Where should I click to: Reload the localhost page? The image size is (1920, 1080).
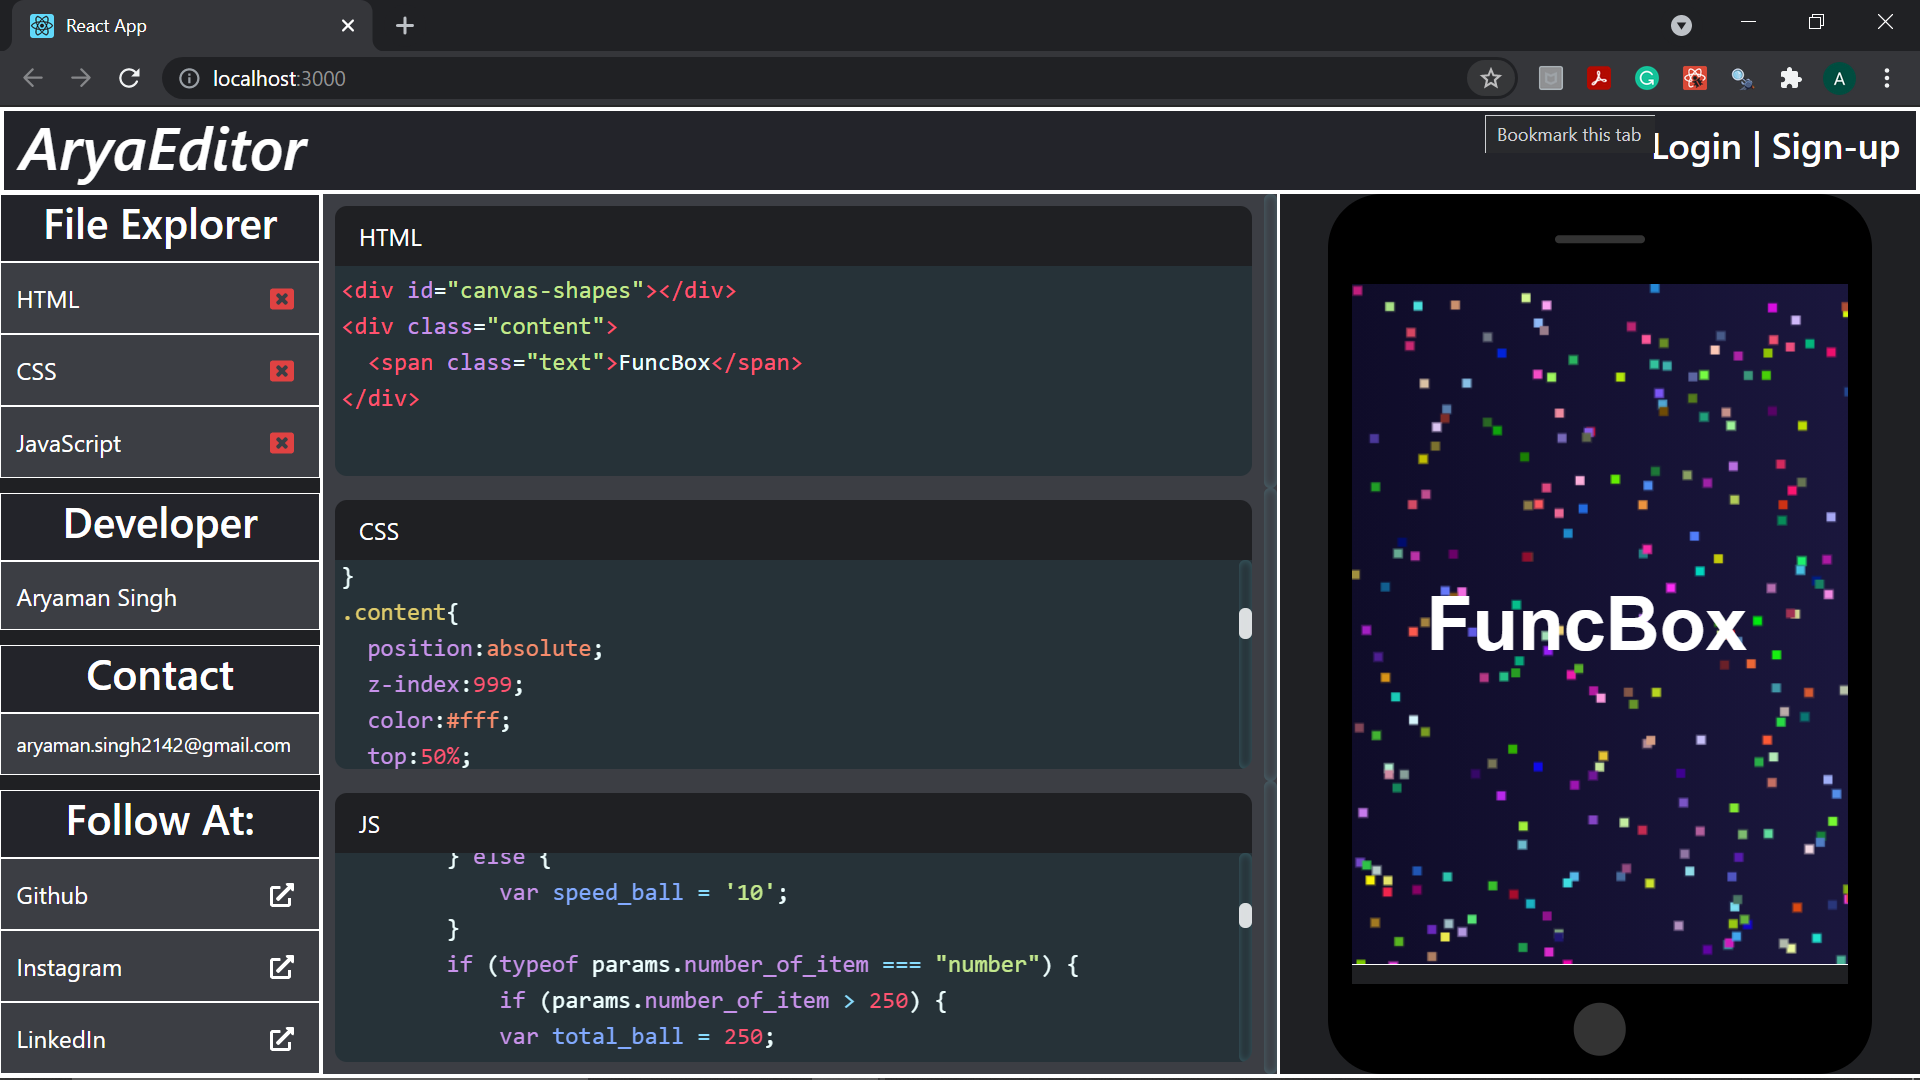pyautogui.click(x=129, y=78)
